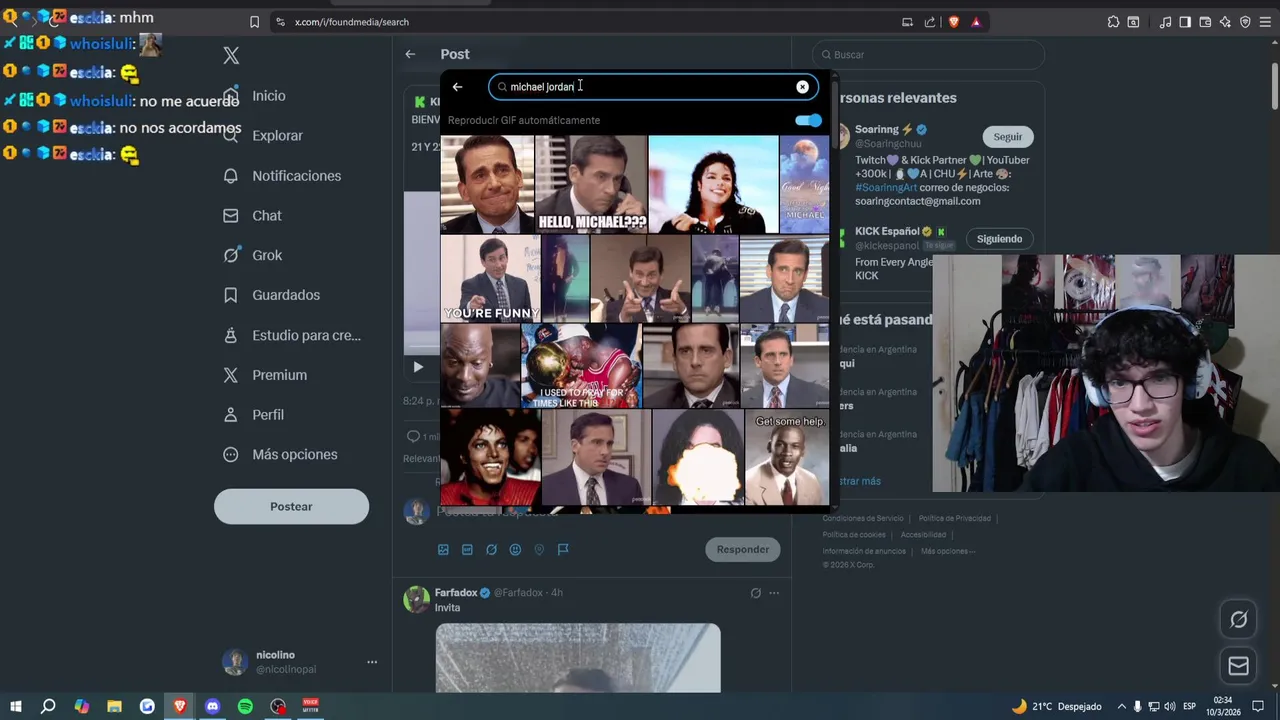This screenshot has height=720, width=1280.
Task: Go back with the GIF search arrow
Action: pos(458,87)
